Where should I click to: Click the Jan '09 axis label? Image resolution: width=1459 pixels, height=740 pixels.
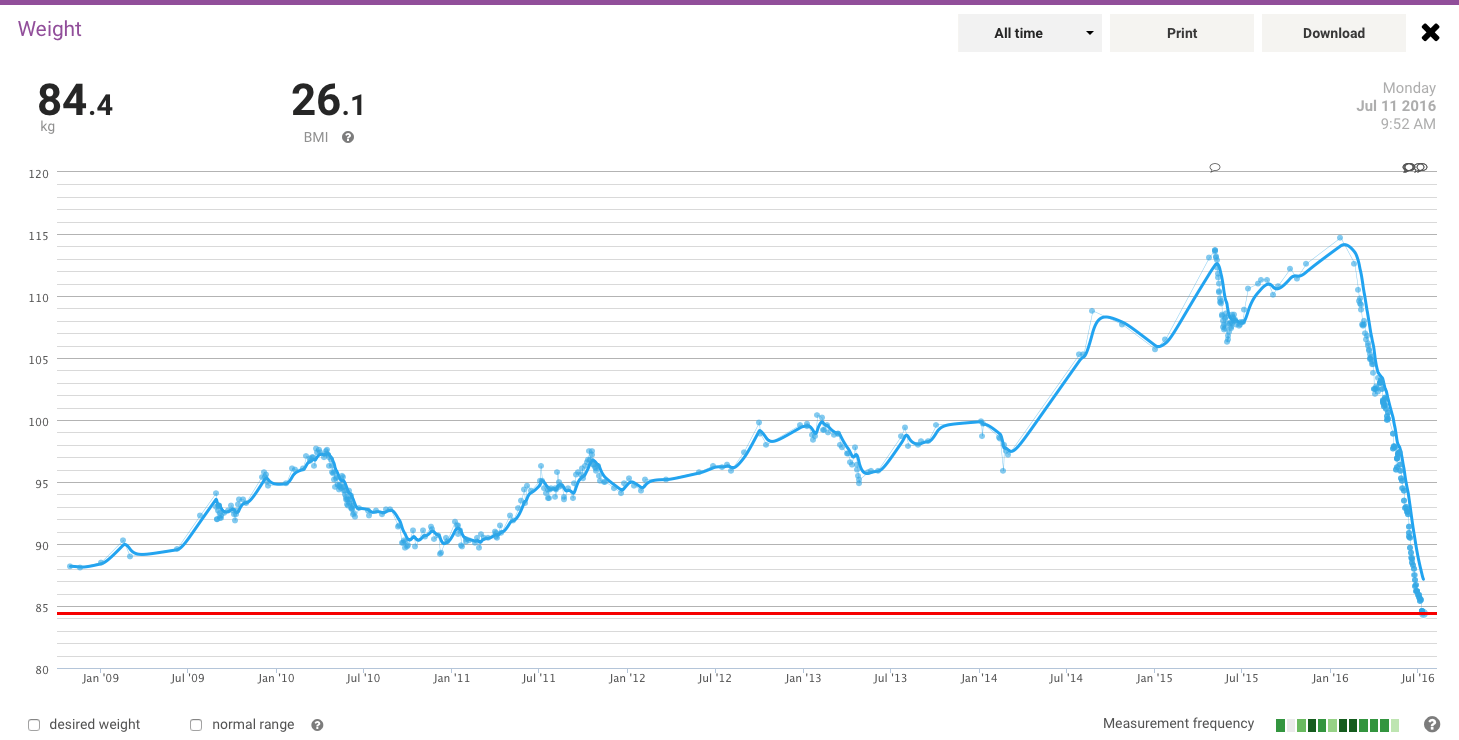click(101, 679)
